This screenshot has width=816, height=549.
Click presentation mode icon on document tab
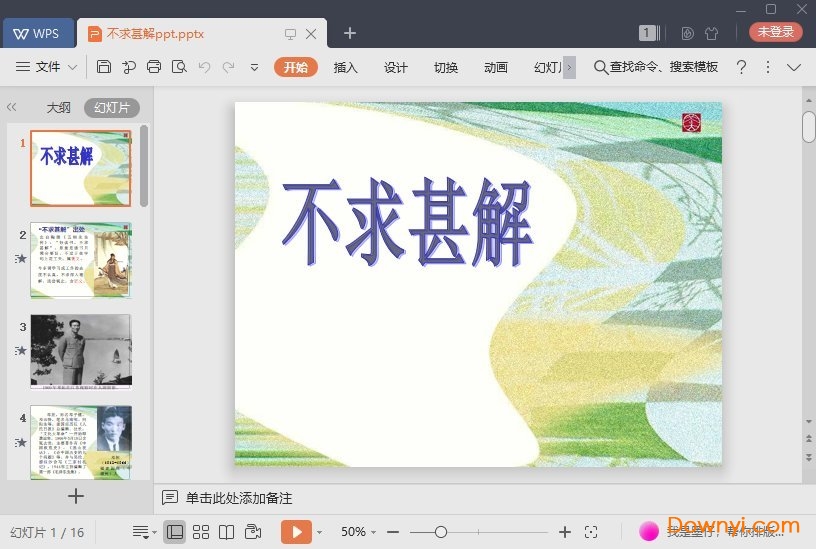coord(290,34)
